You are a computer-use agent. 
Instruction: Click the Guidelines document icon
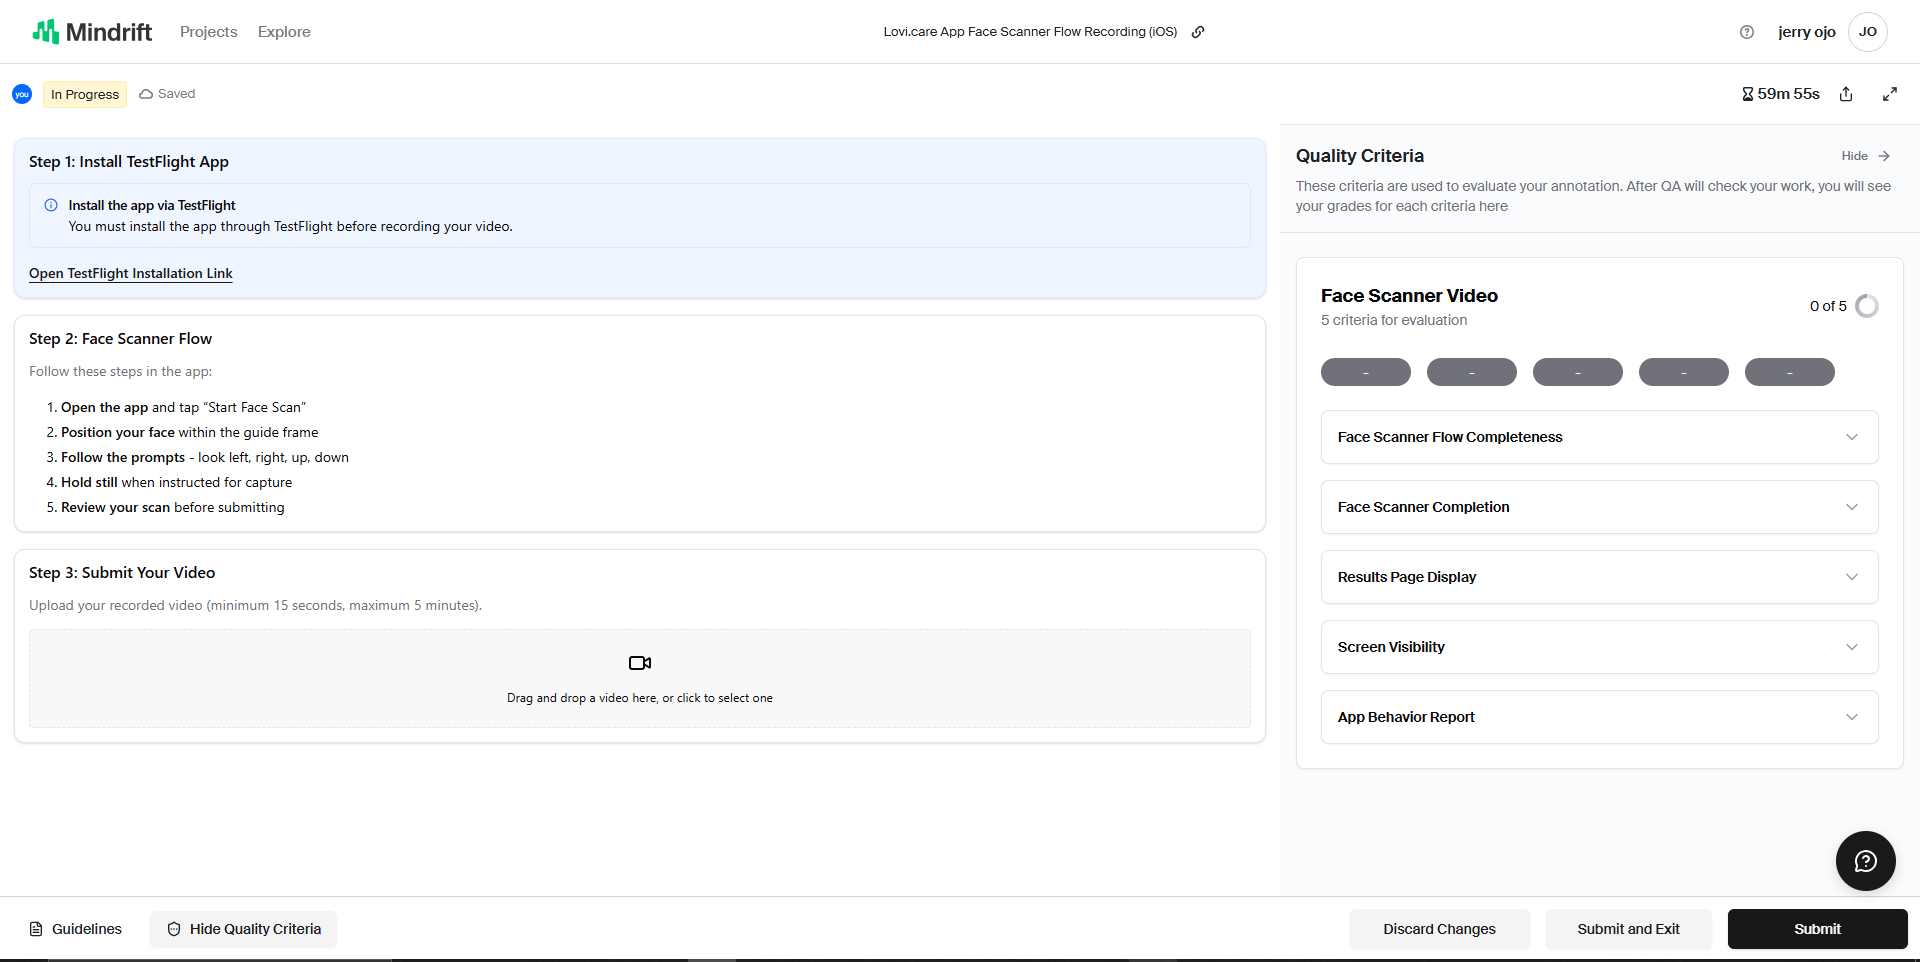click(x=36, y=929)
